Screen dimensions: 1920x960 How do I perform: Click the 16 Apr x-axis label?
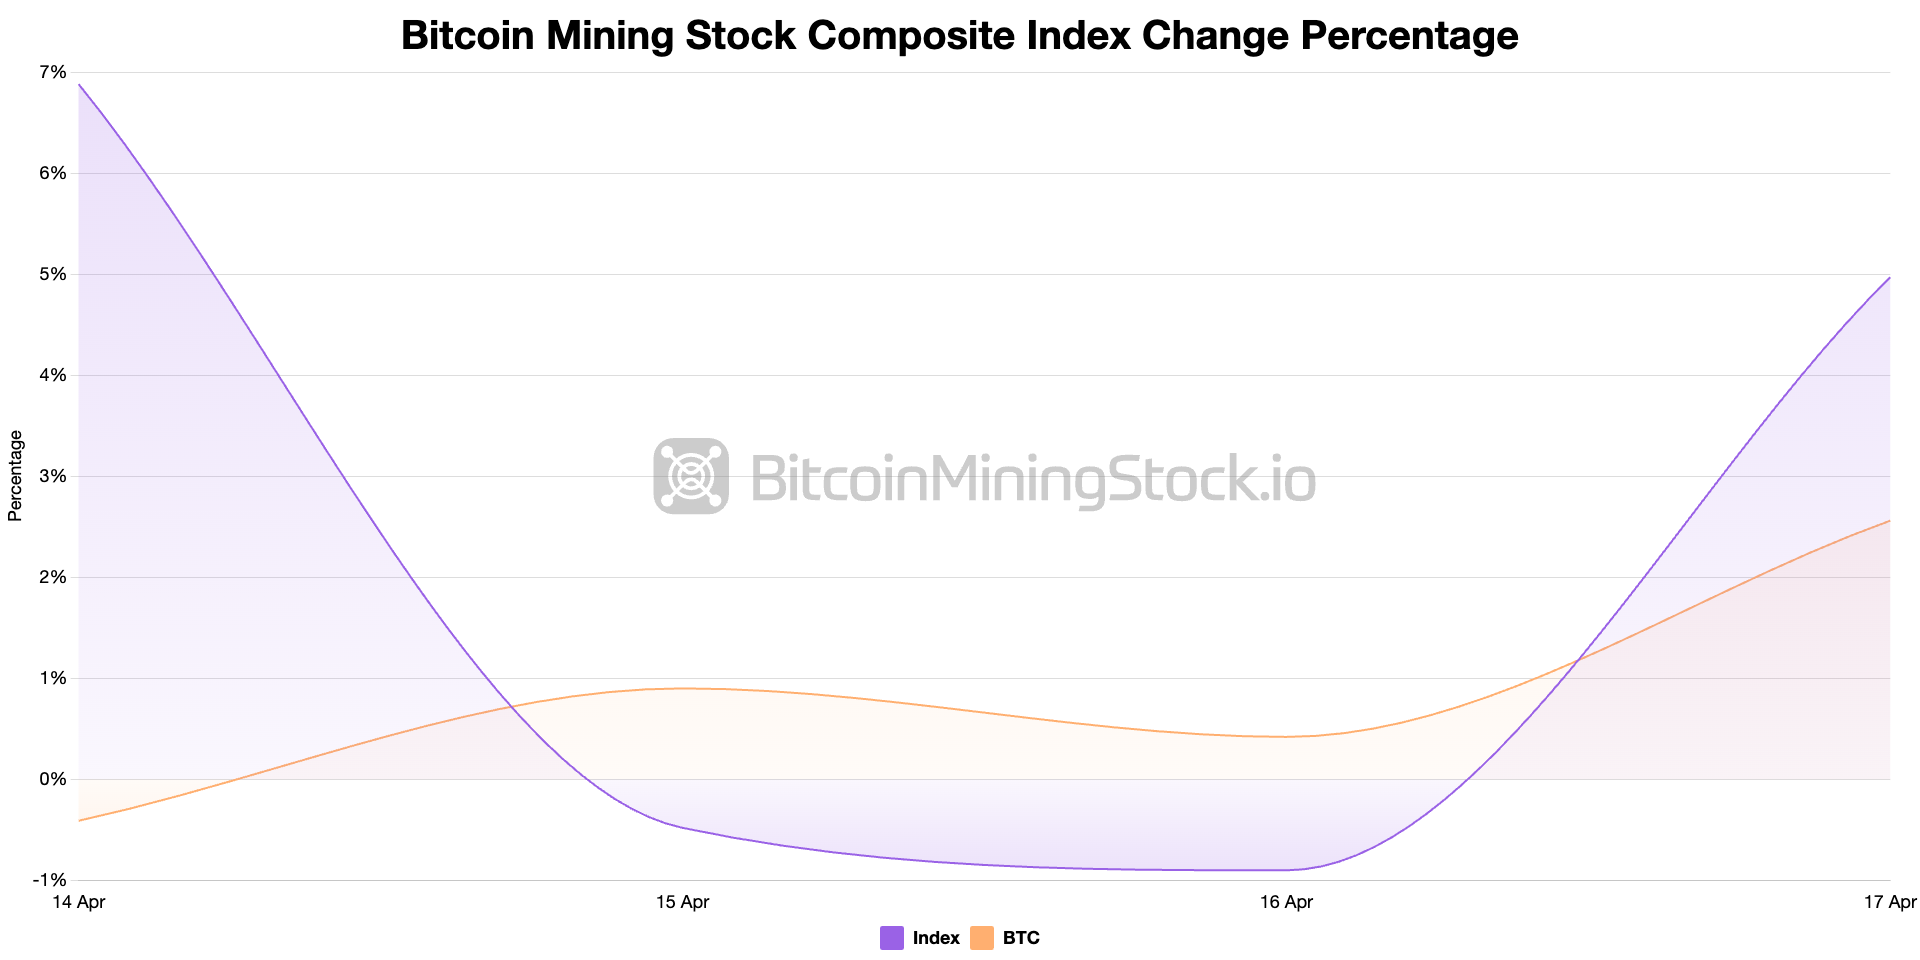1286,902
